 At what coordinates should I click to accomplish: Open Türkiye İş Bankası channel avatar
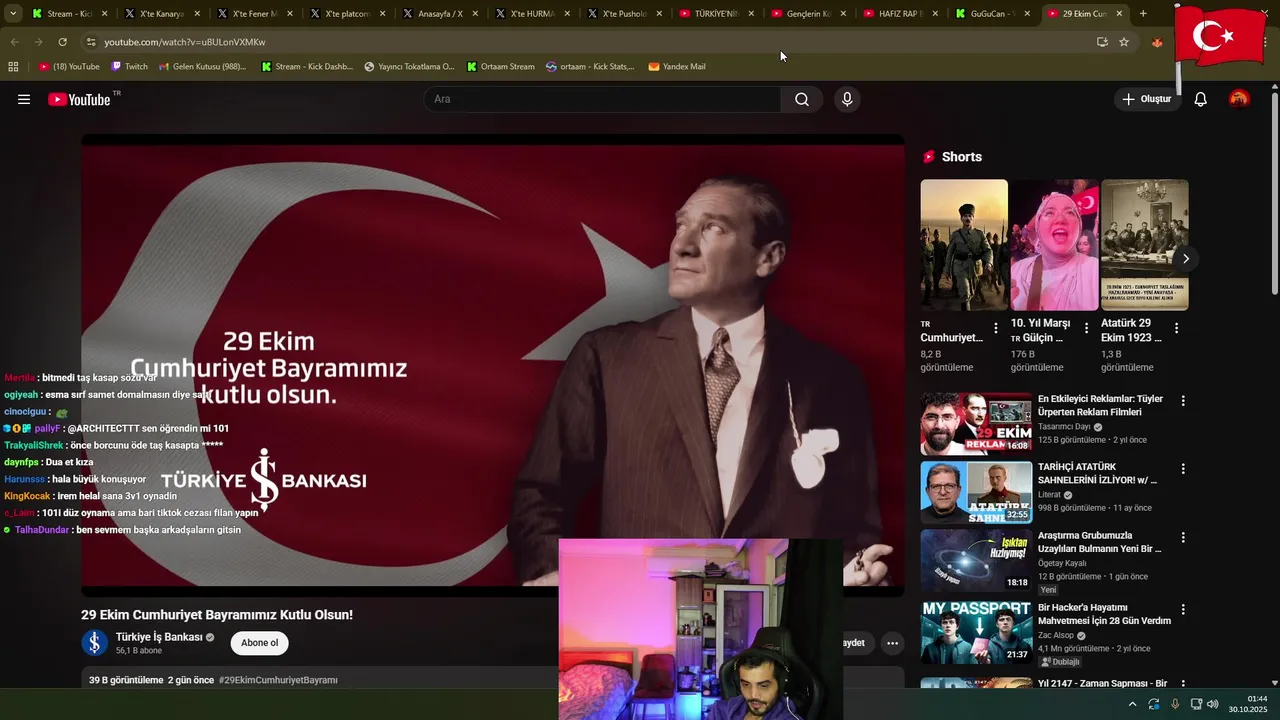(x=94, y=643)
